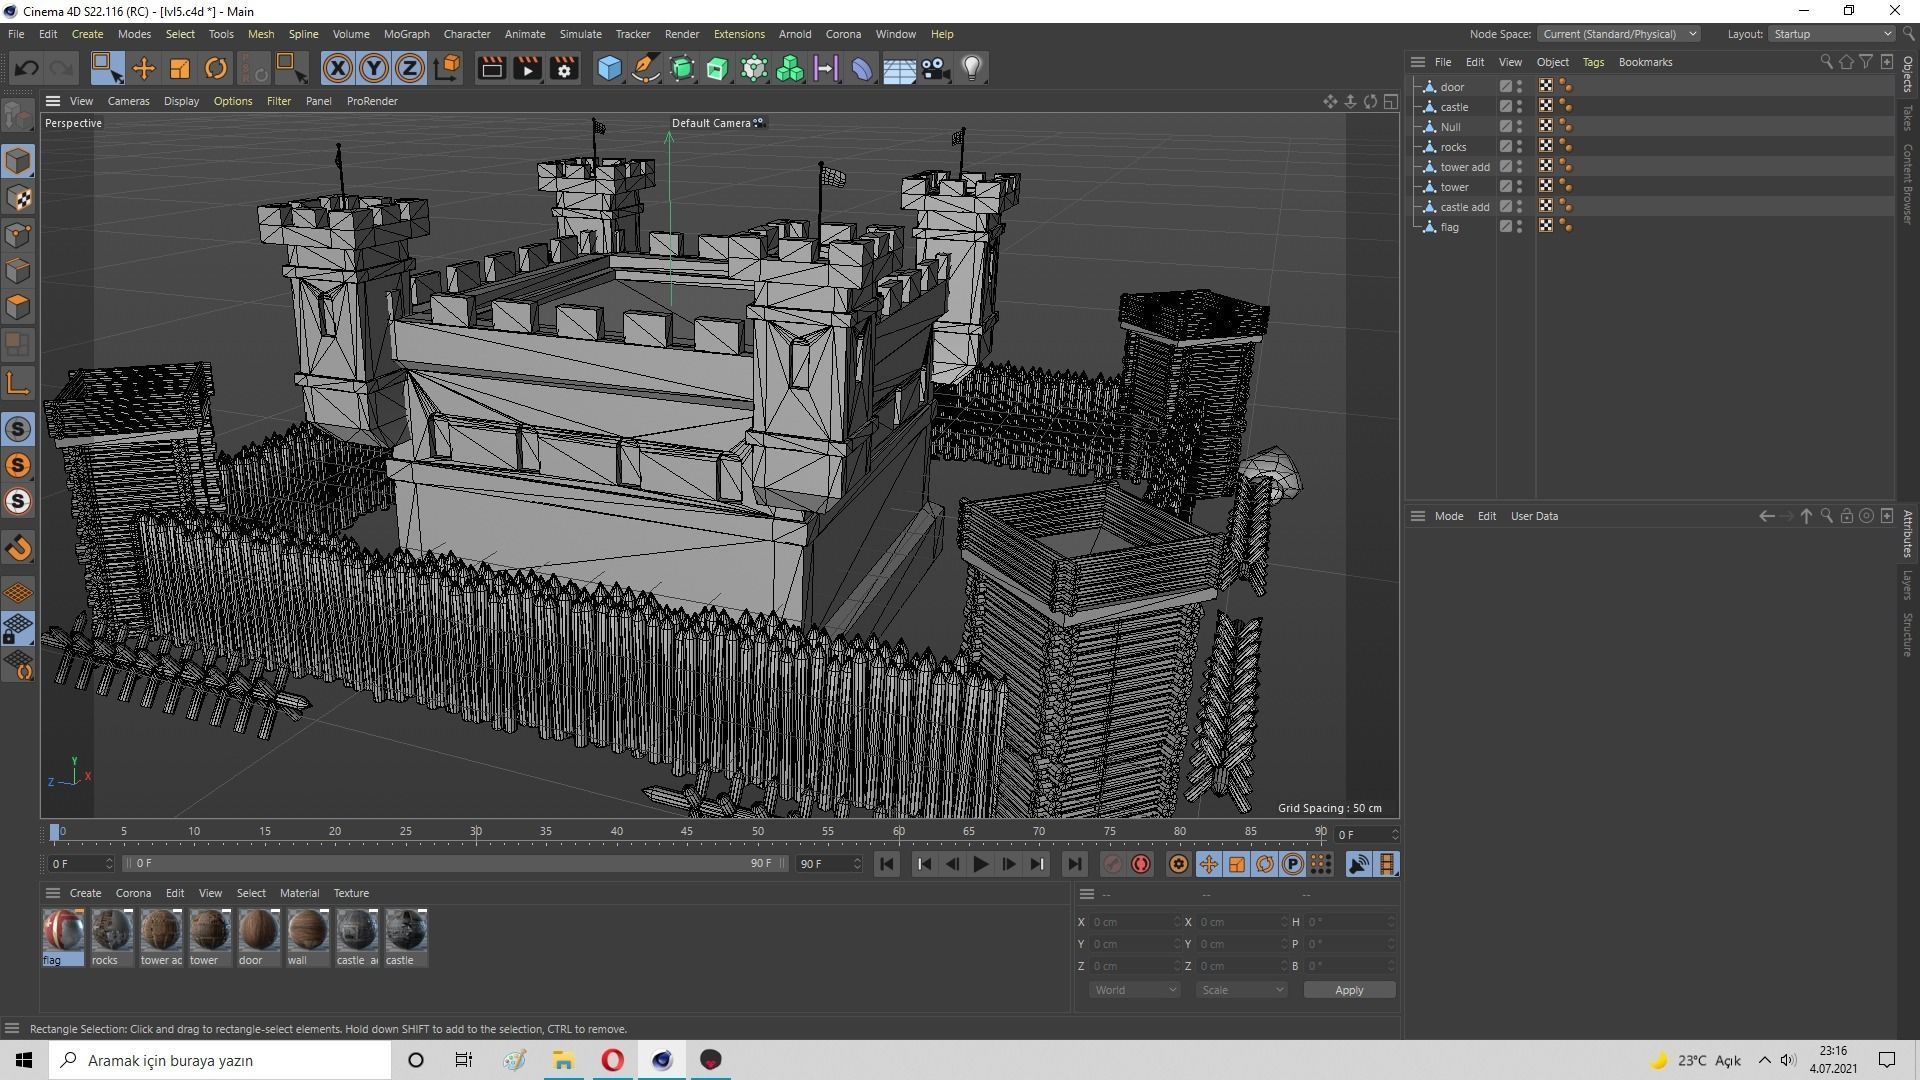Select the door object in Object Manager
Image resolution: width=1920 pixels, height=1080 pixels.
pyautogui.click(x=1452, y=87)
